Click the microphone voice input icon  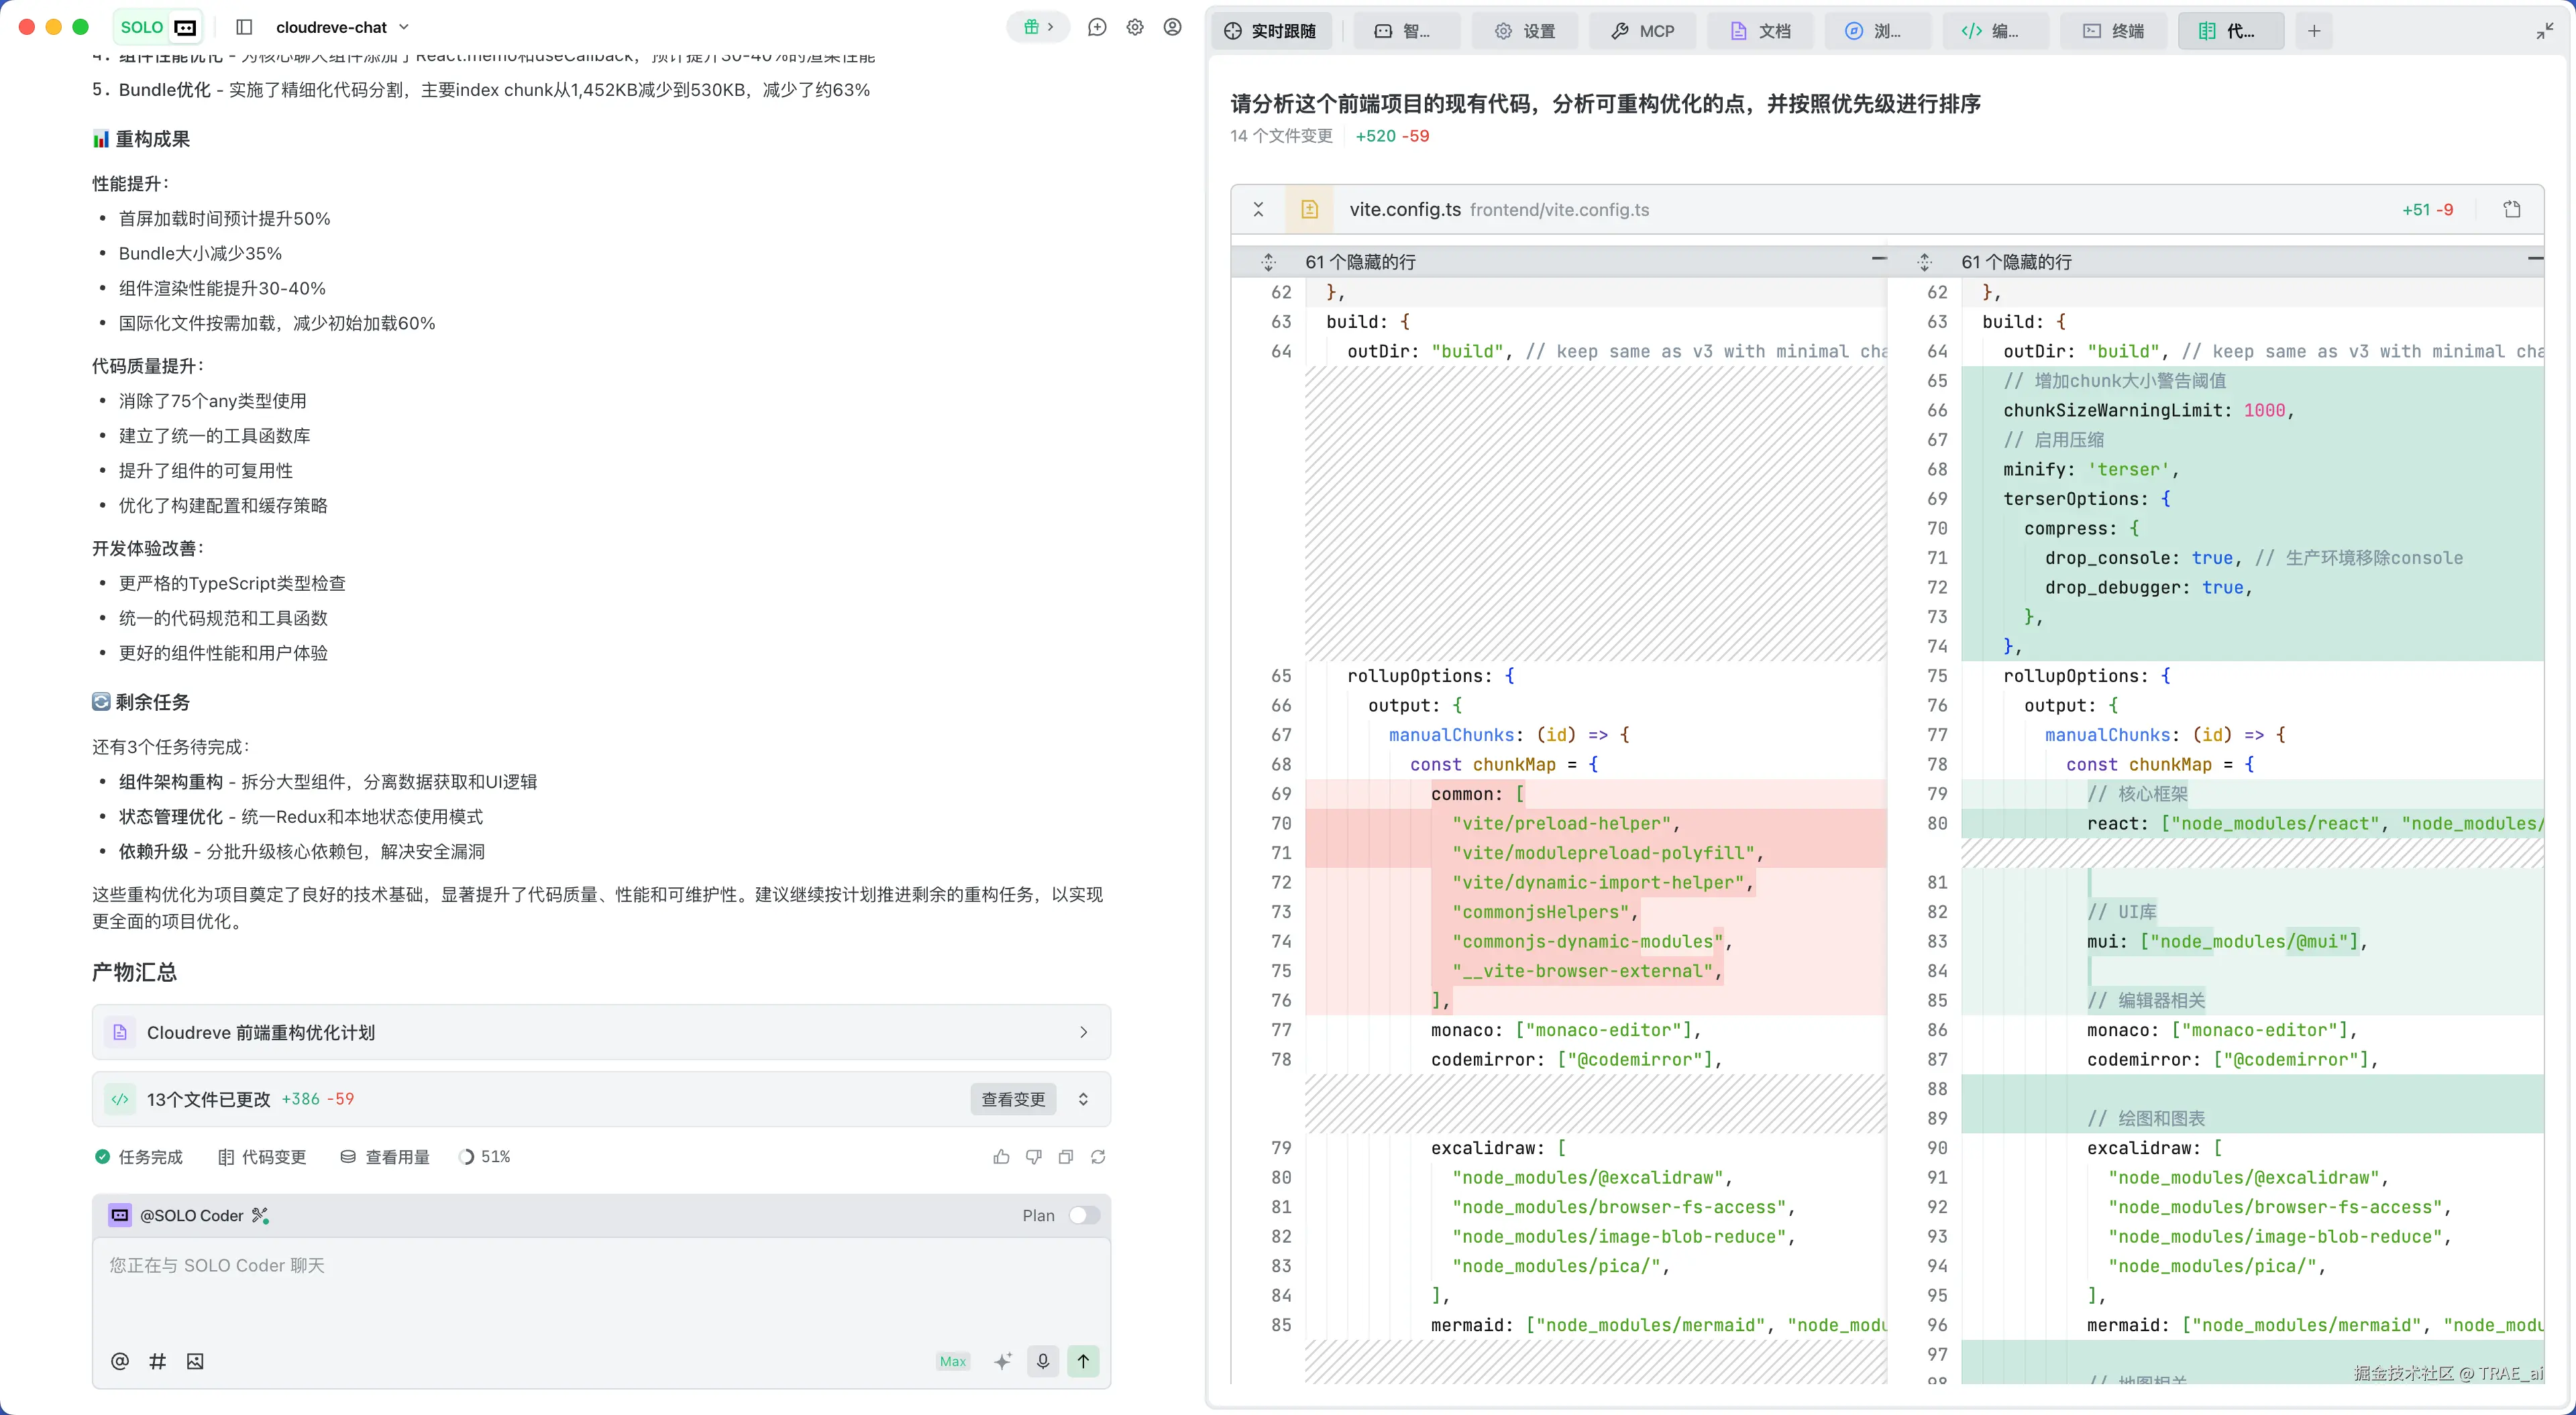(x=1043, y=1361)
